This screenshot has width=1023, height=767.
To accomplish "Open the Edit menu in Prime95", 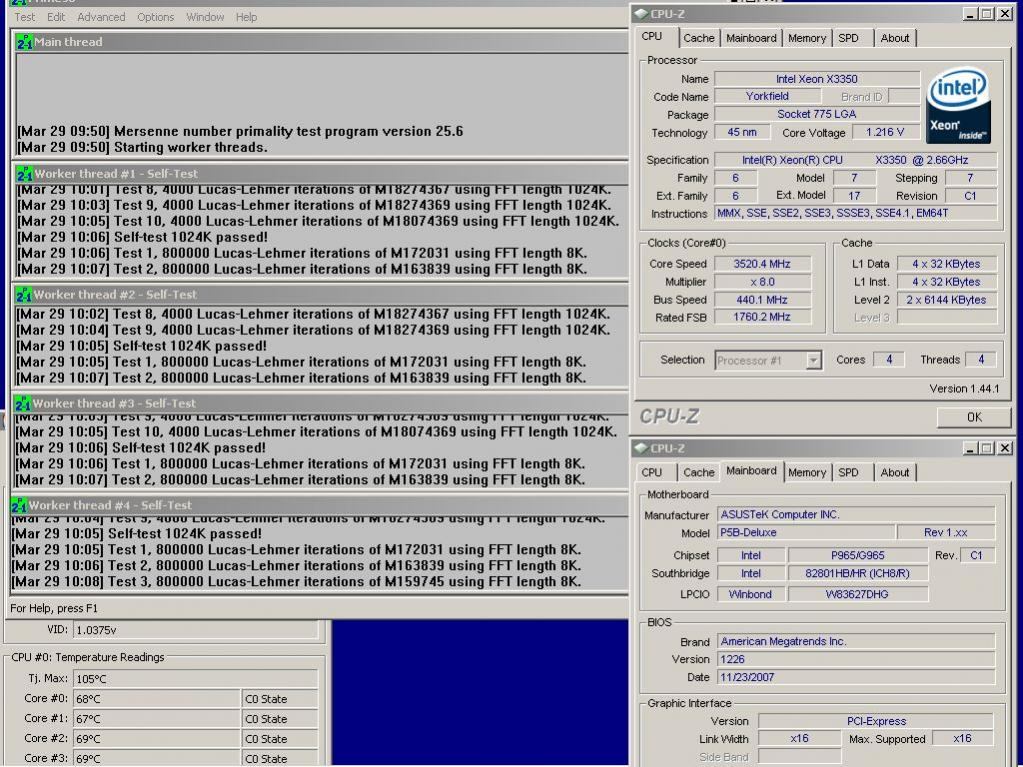I will pyautogui.click(x=56, y=17).
